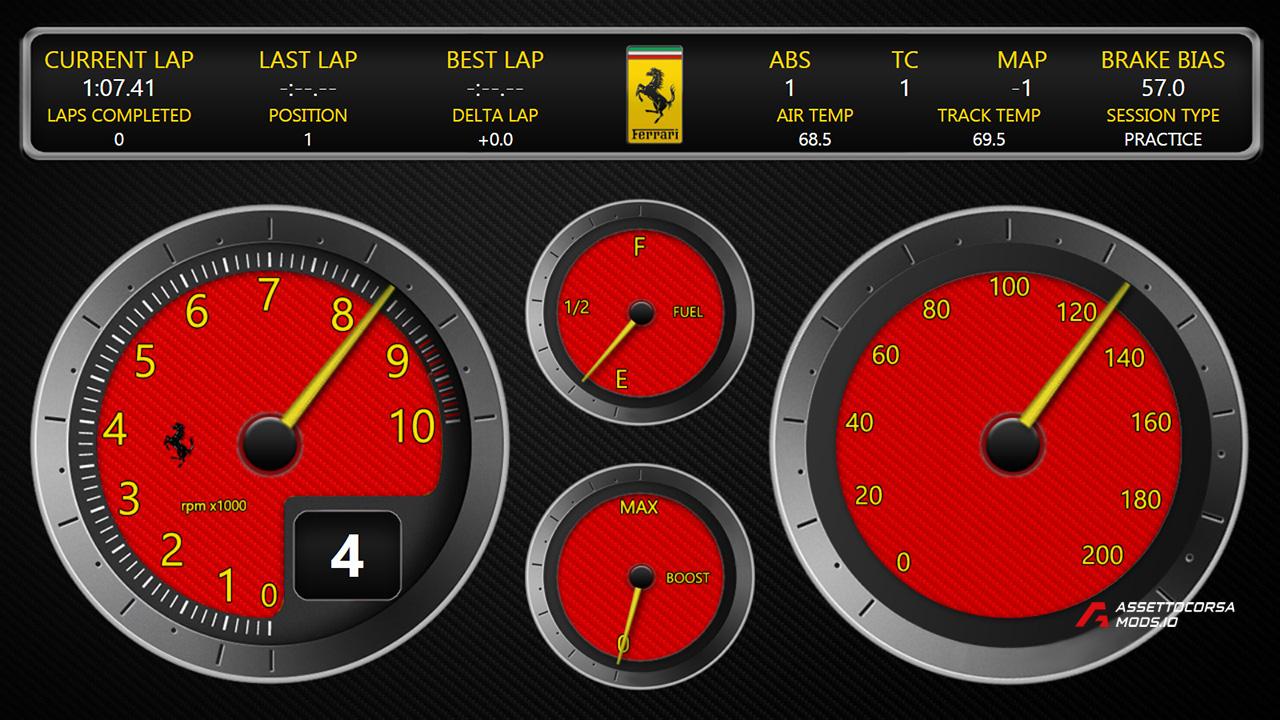Click the LAPS COMPLETED label
This screenshot has height=720, width=1280.
coord(119,116)
